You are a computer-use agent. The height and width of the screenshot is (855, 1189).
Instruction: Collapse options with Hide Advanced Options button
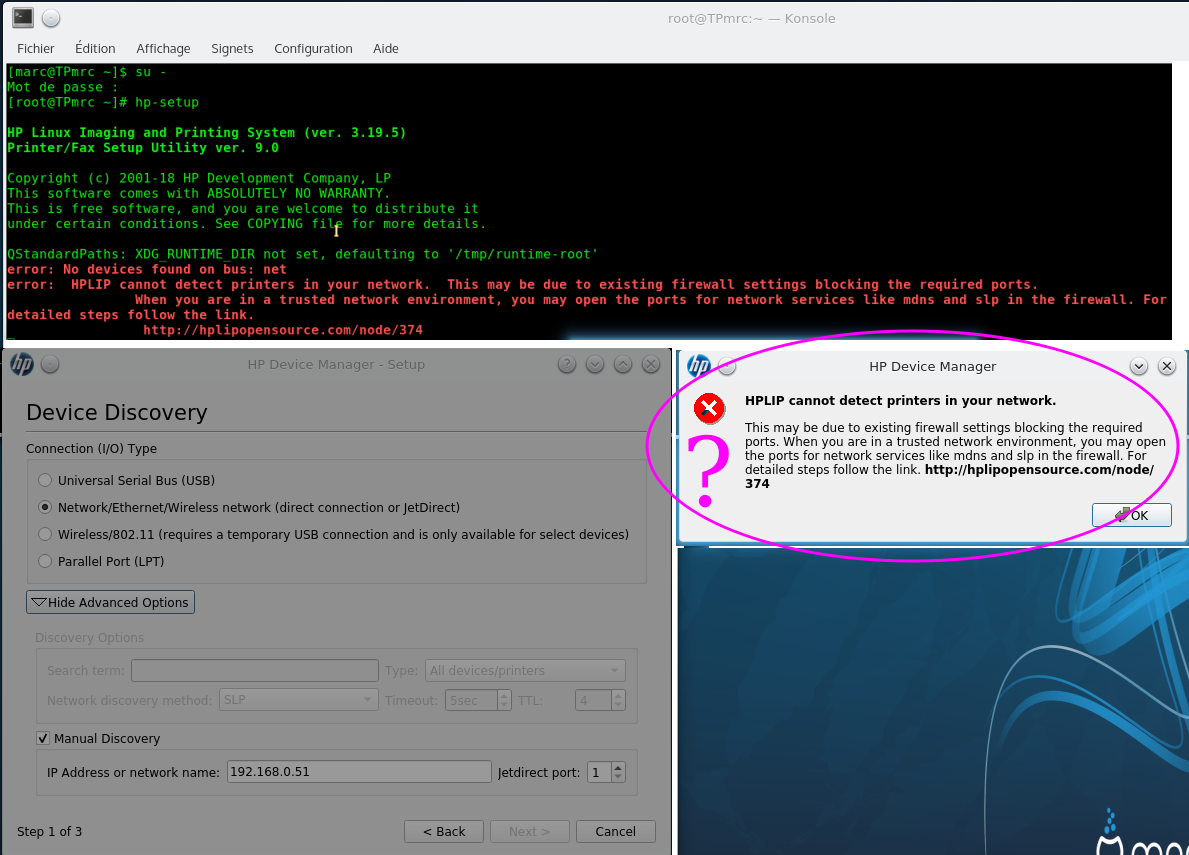[111, 602]
